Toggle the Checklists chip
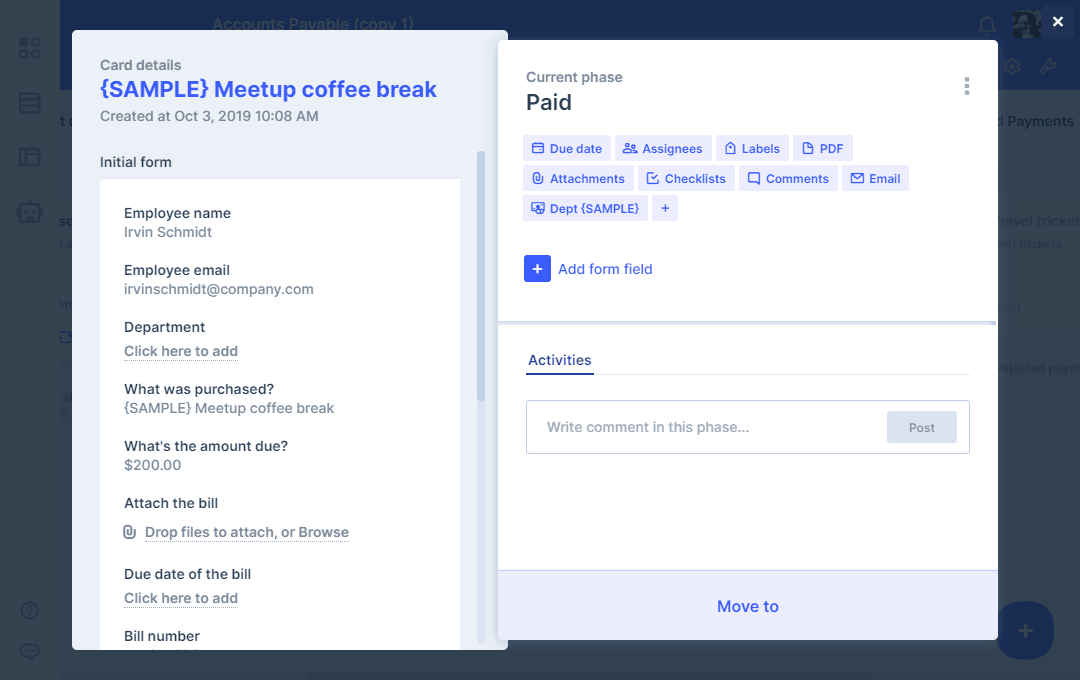Viewport: 1080px width, 680px height. 686,178
